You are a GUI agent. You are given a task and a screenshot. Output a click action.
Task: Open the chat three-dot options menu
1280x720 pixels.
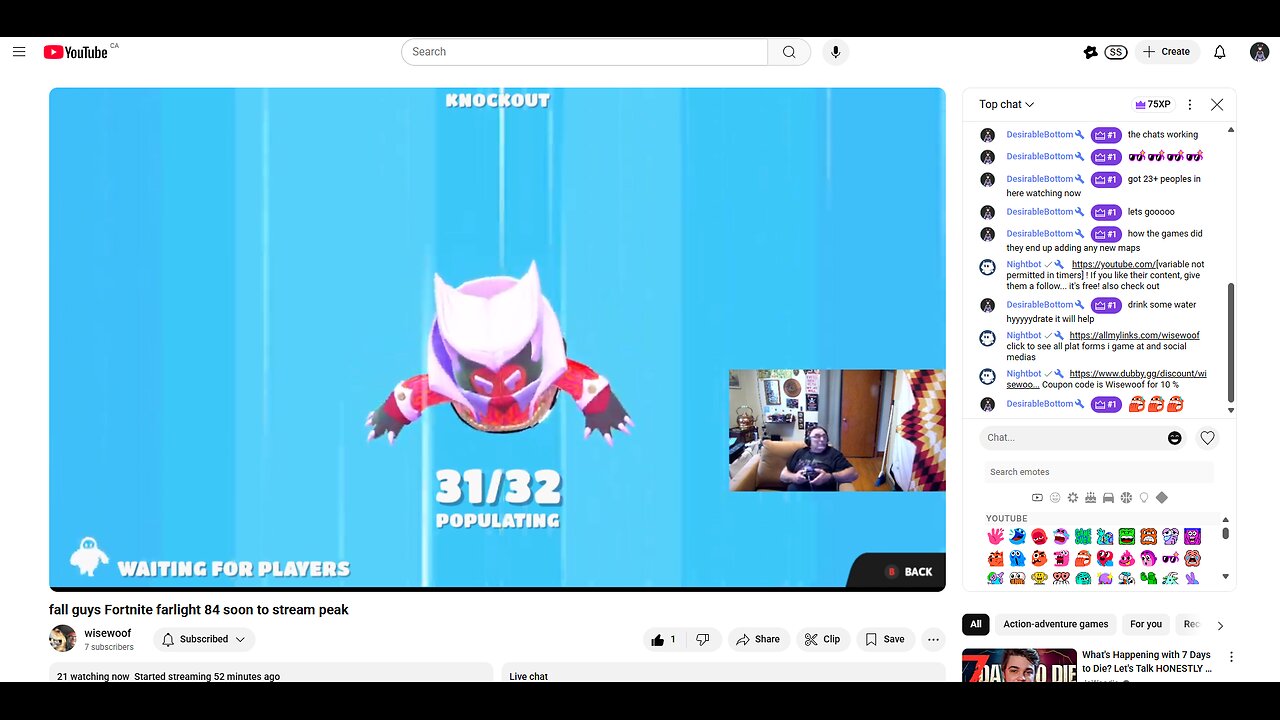click(x=1190, y=104)
